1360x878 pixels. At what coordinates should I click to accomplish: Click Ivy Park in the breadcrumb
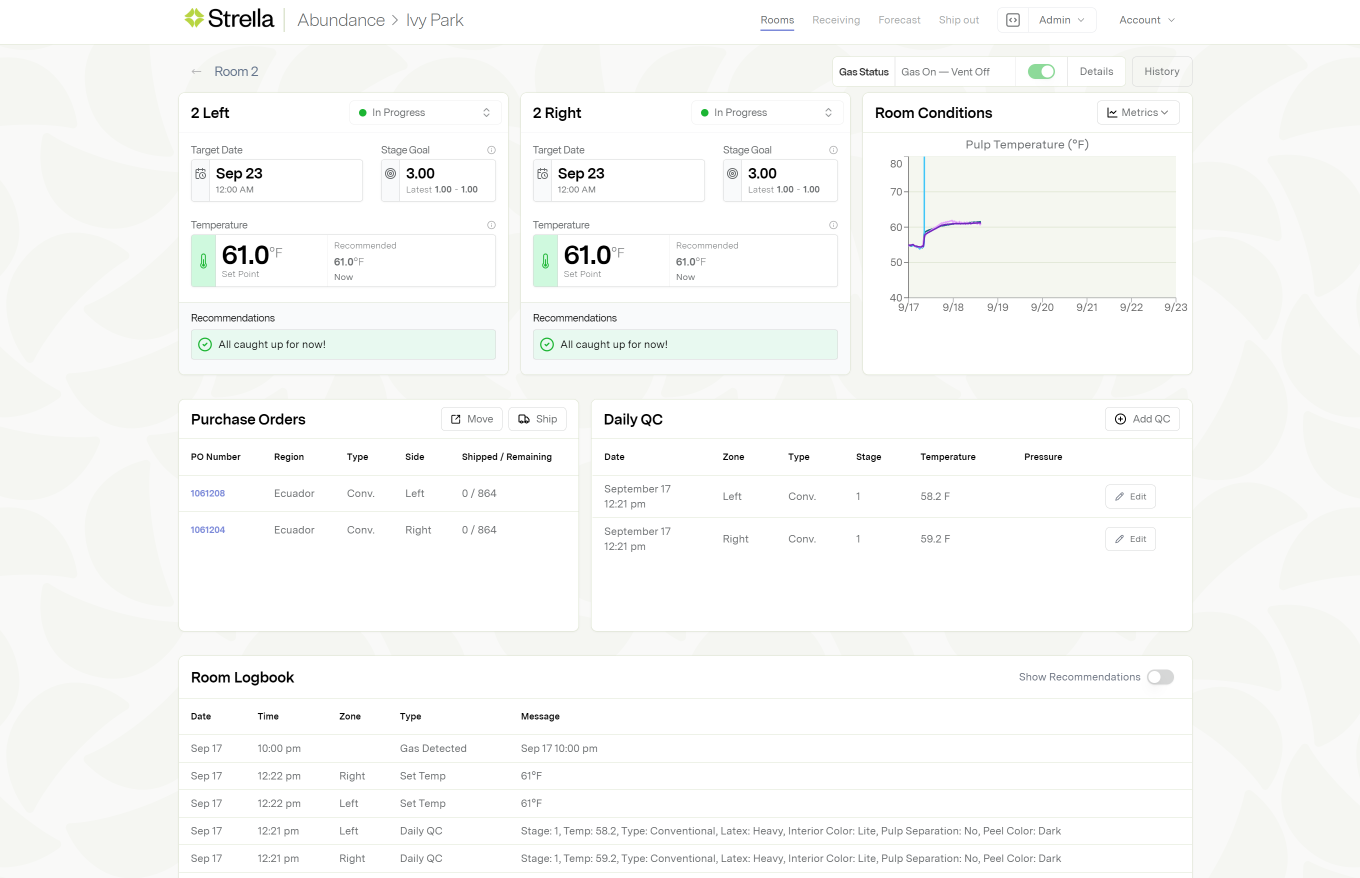click(435, 20)
